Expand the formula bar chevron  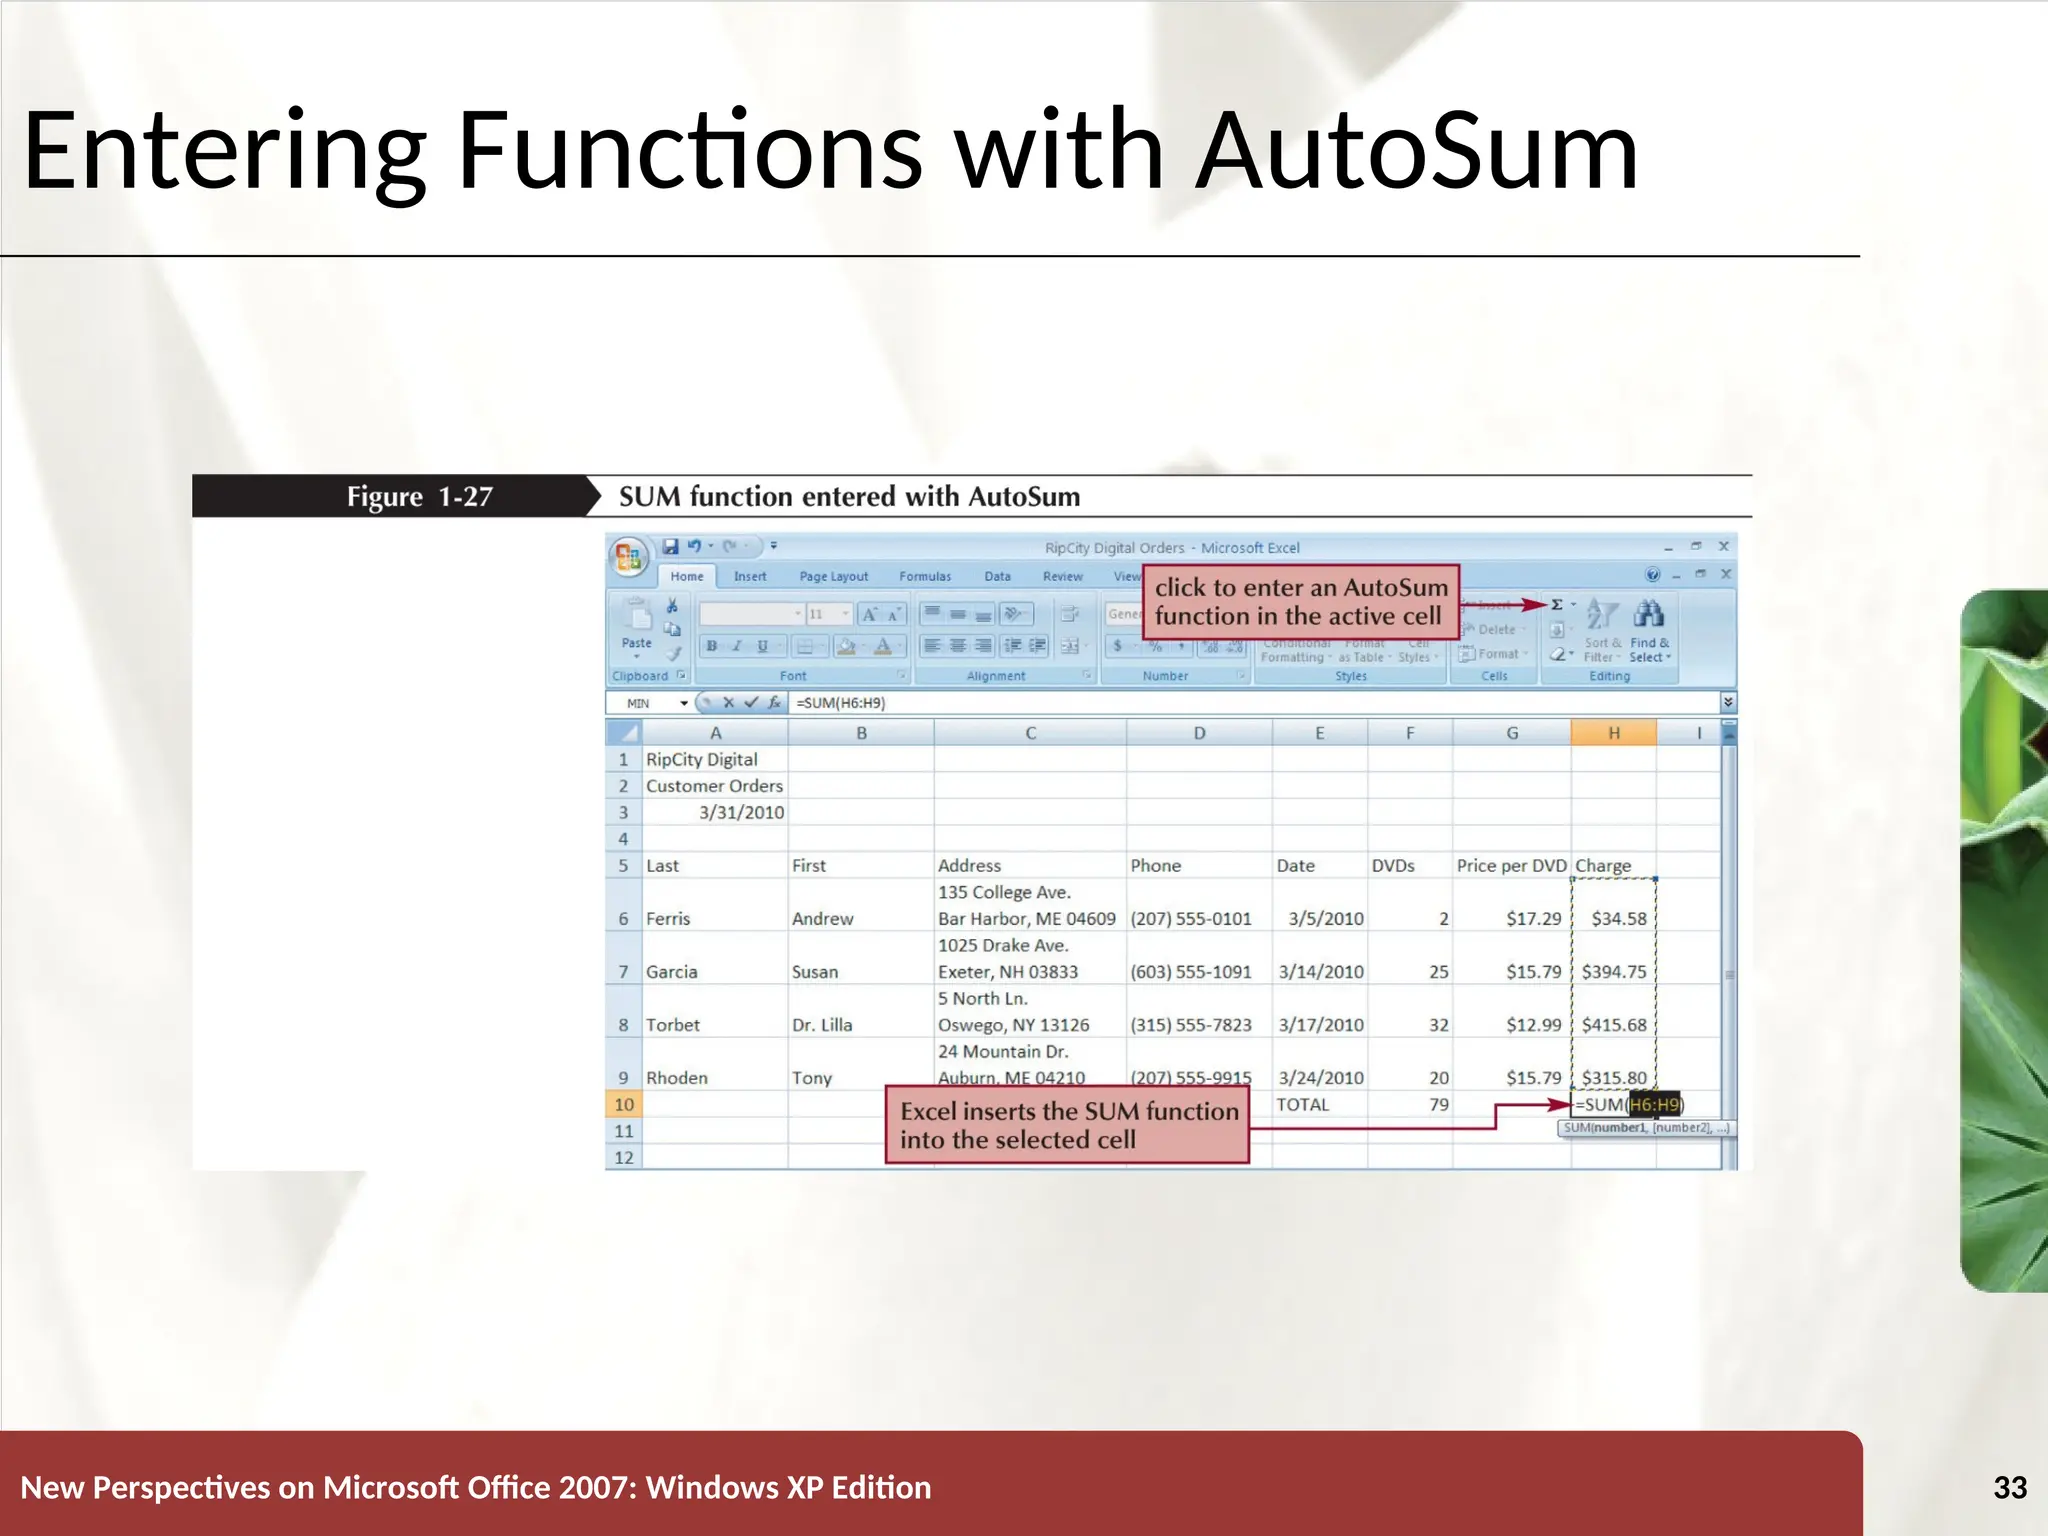(1728, 703)
